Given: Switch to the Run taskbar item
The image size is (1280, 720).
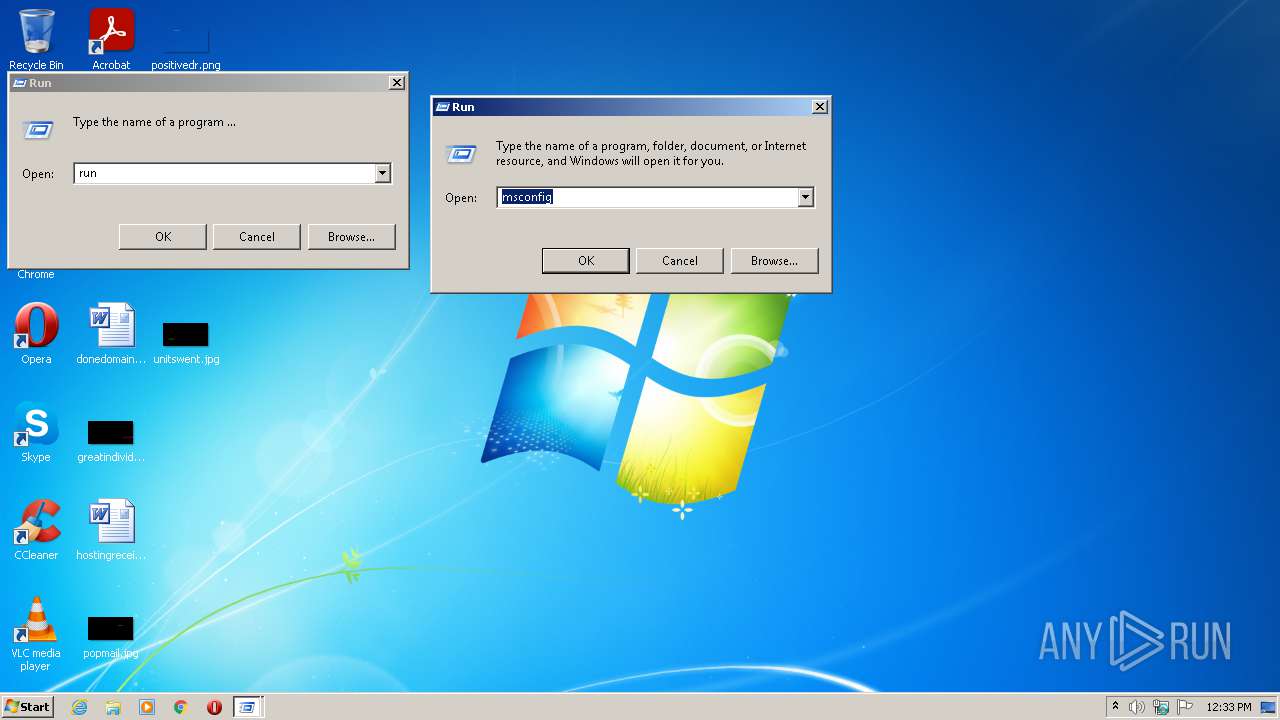Looking at the screenshot, I should coord(247,707).
